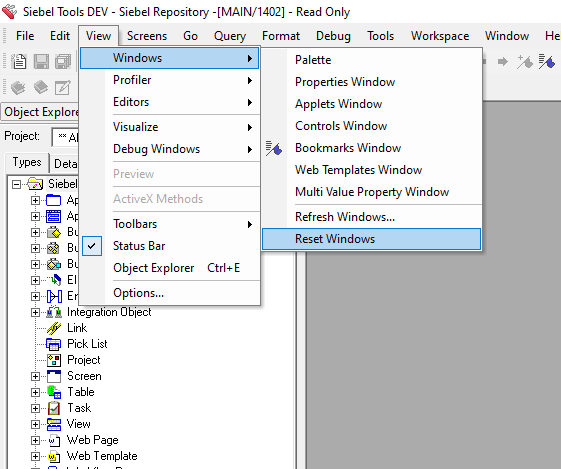The height and width of the screenshot is (469, 561).
Task: Click the Web Template icon
Action: (x=54, y=456)
